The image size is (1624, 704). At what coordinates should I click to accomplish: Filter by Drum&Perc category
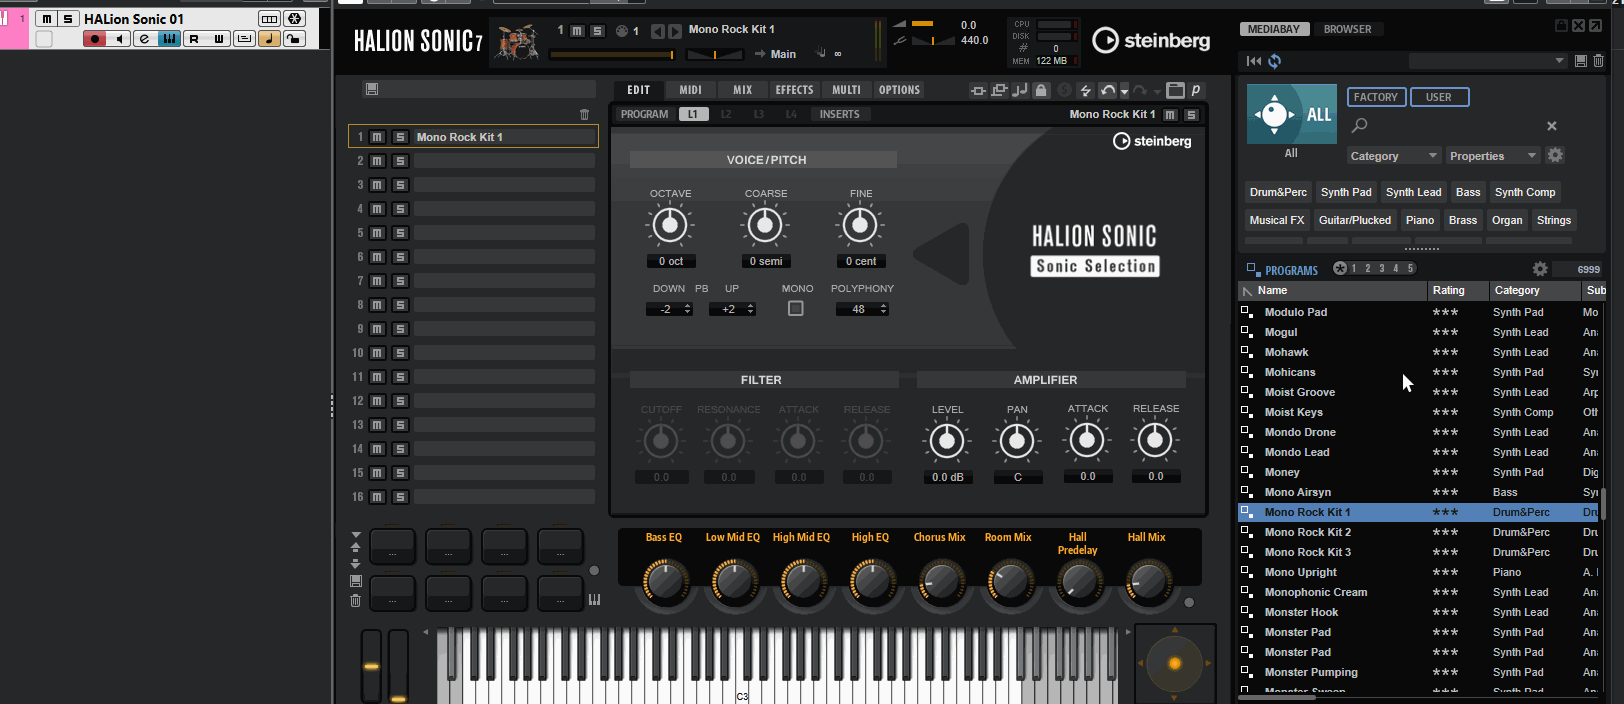point(1278,192)
